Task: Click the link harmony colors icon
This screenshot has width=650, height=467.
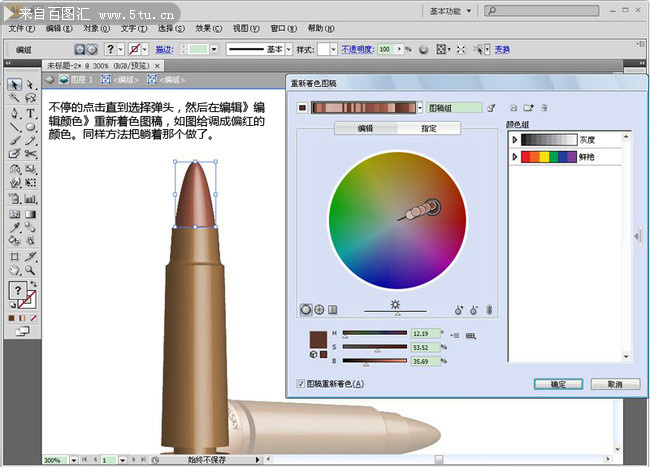Action: (x=490, y=310)
